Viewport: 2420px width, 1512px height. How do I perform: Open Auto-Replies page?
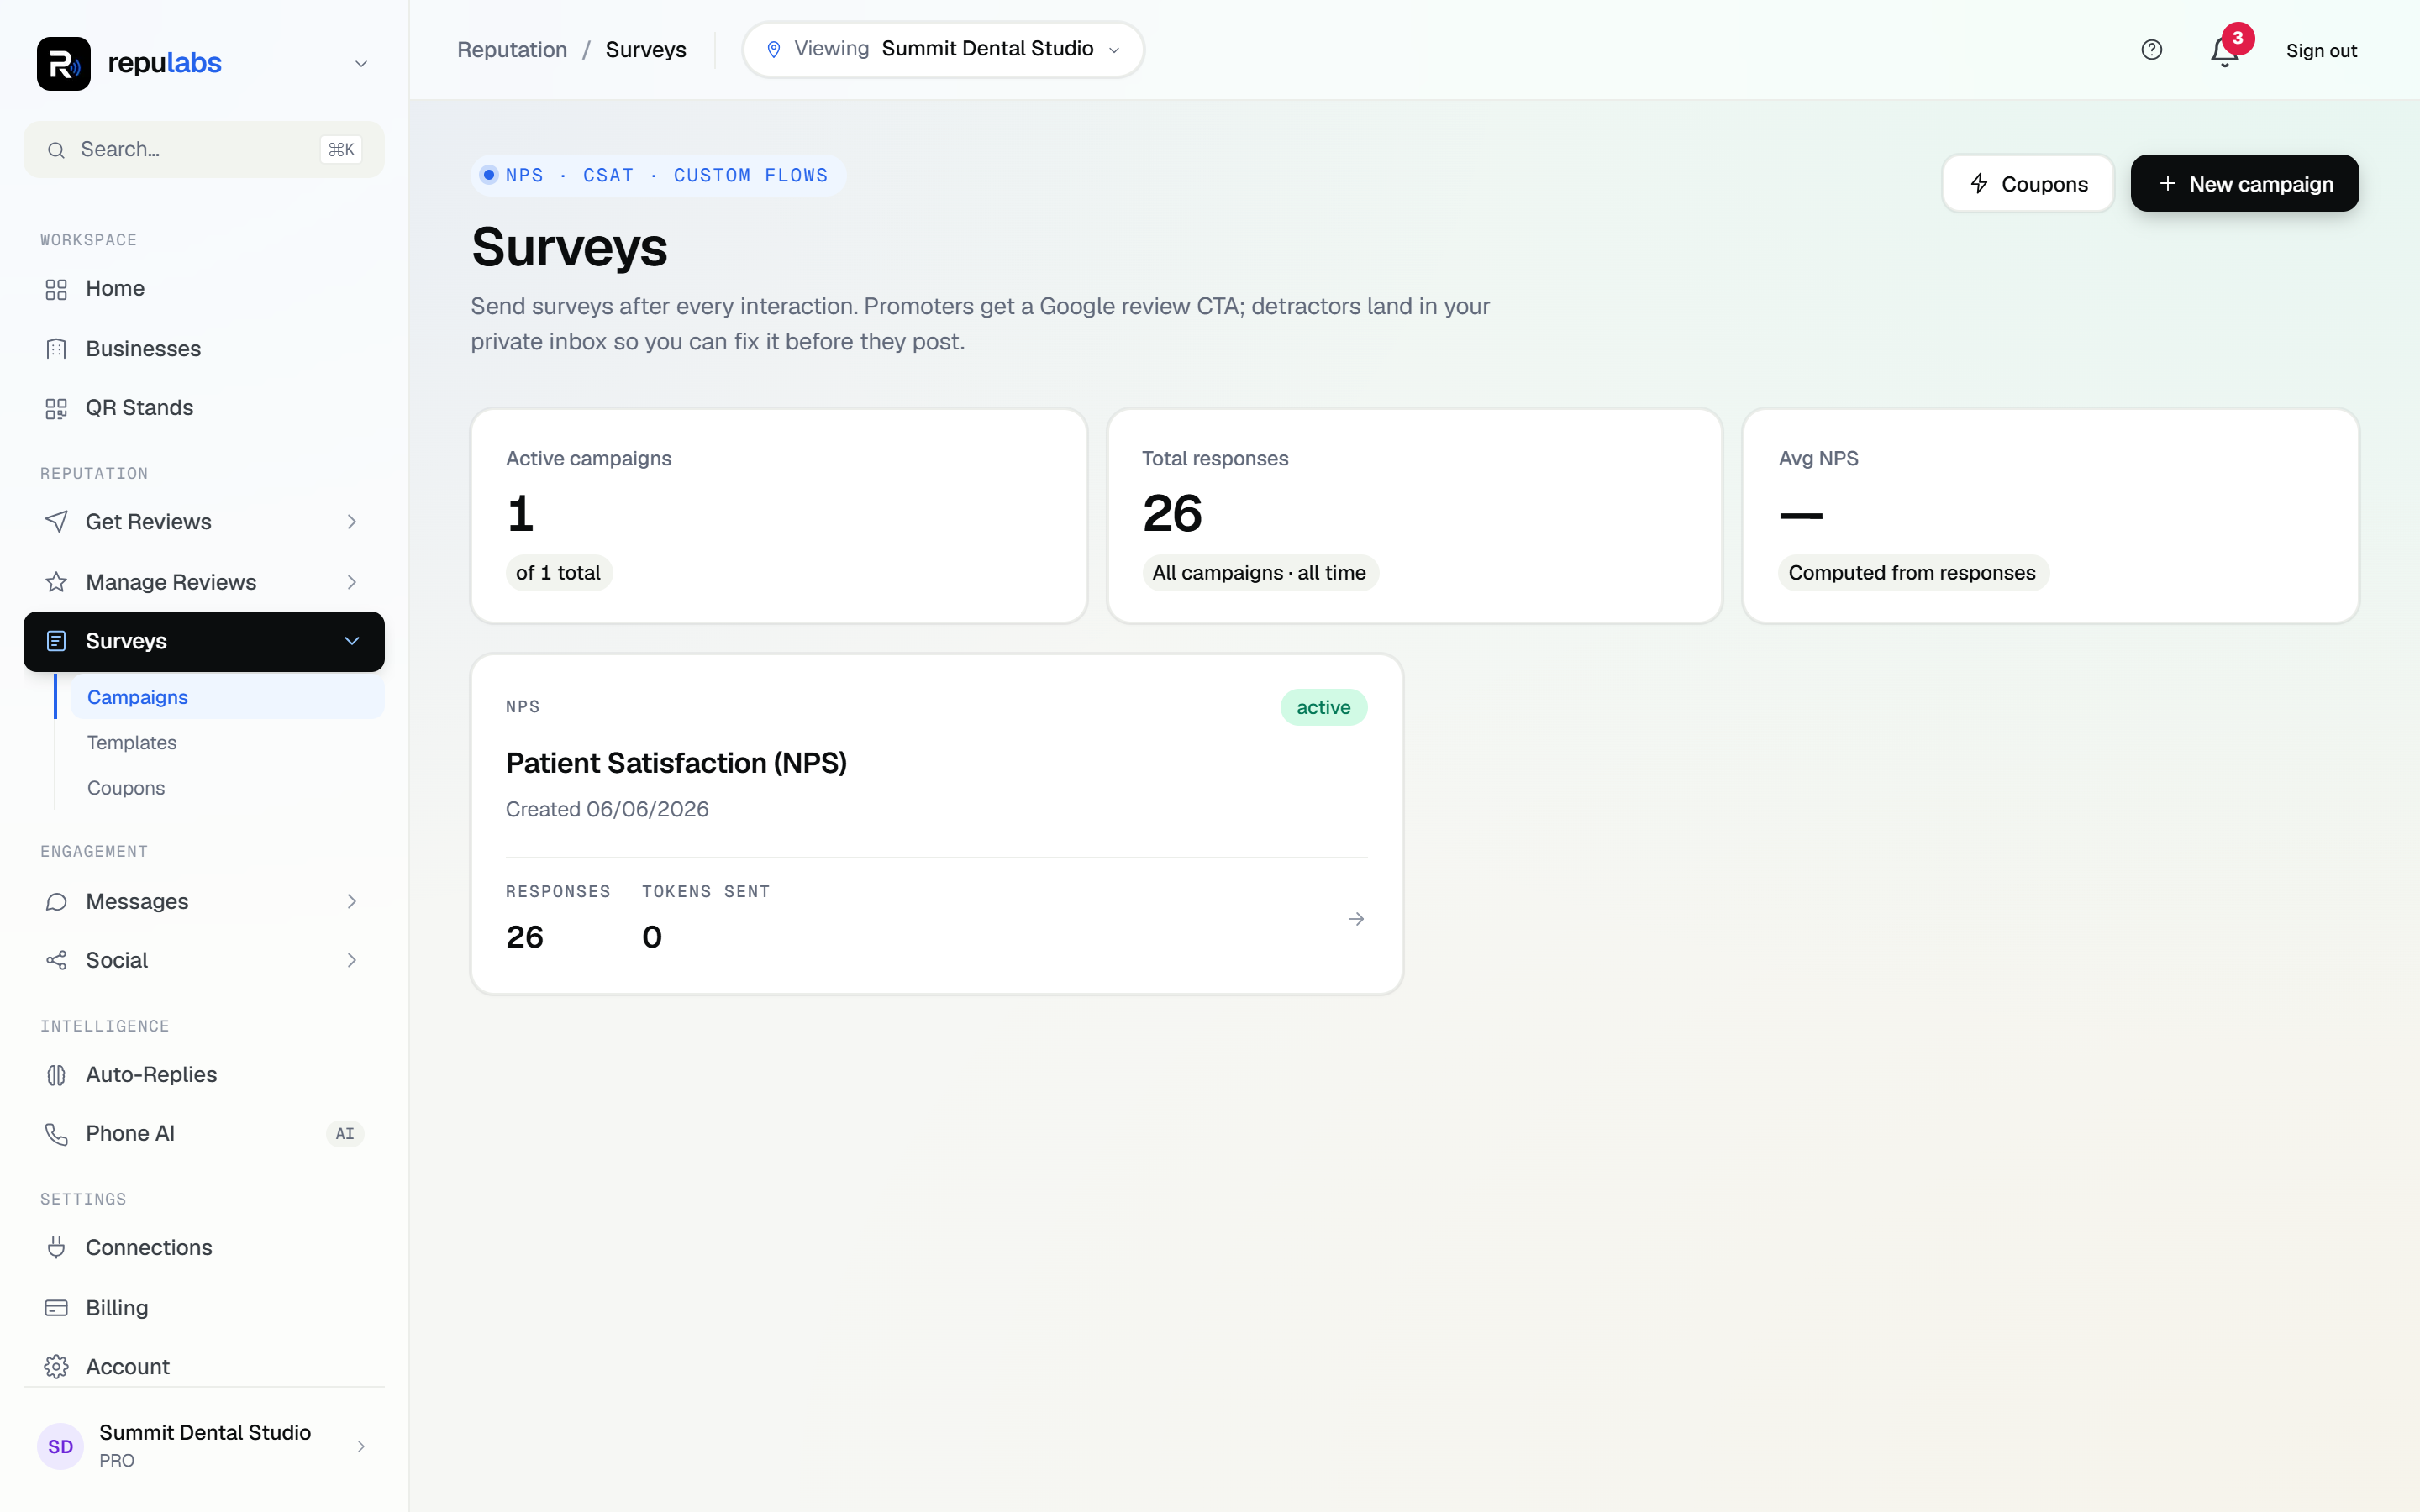tap(204, 1075)
